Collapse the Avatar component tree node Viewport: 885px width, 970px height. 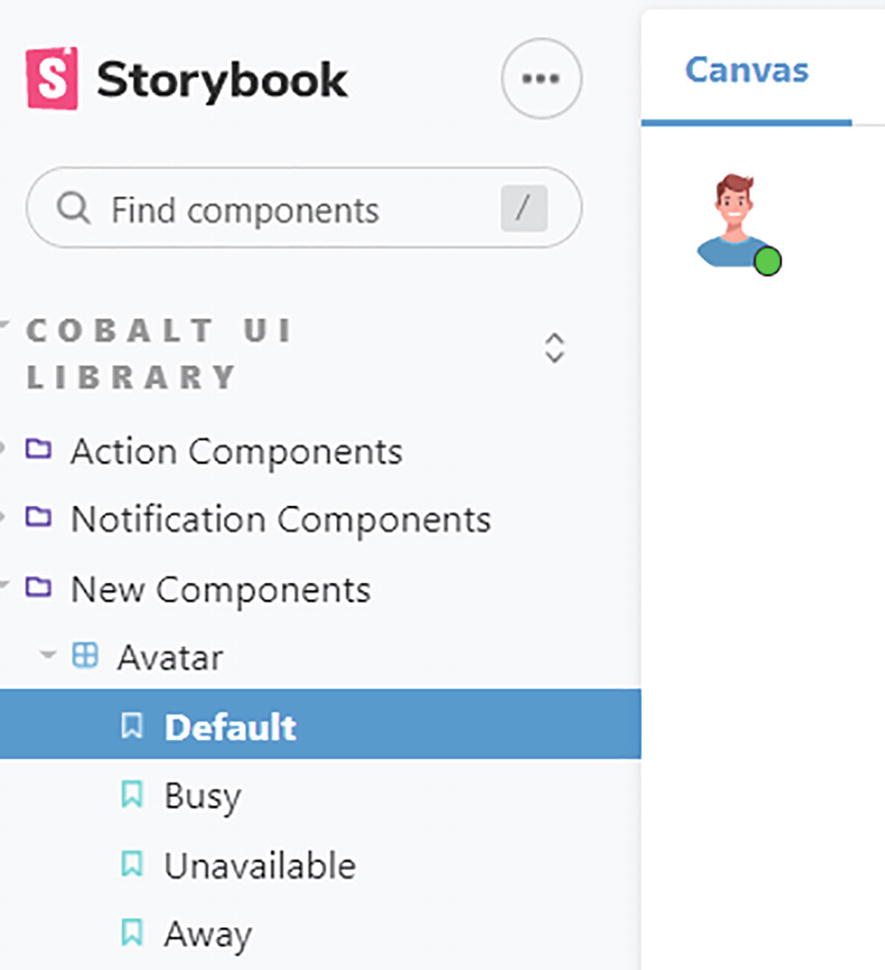(47, 657)
